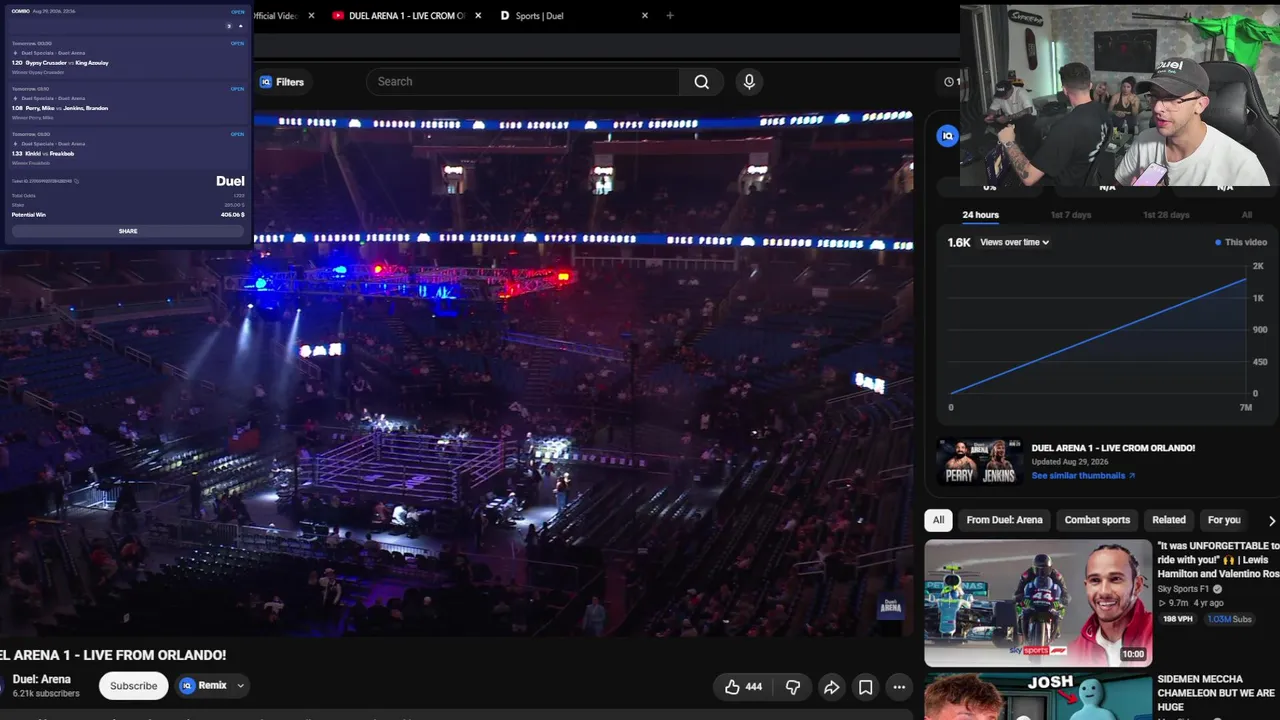The height and width of the screenshot is (720, 1280).
Task: Open the Lewis Hamilton video thumbnail
Action: coord(1038,603)
